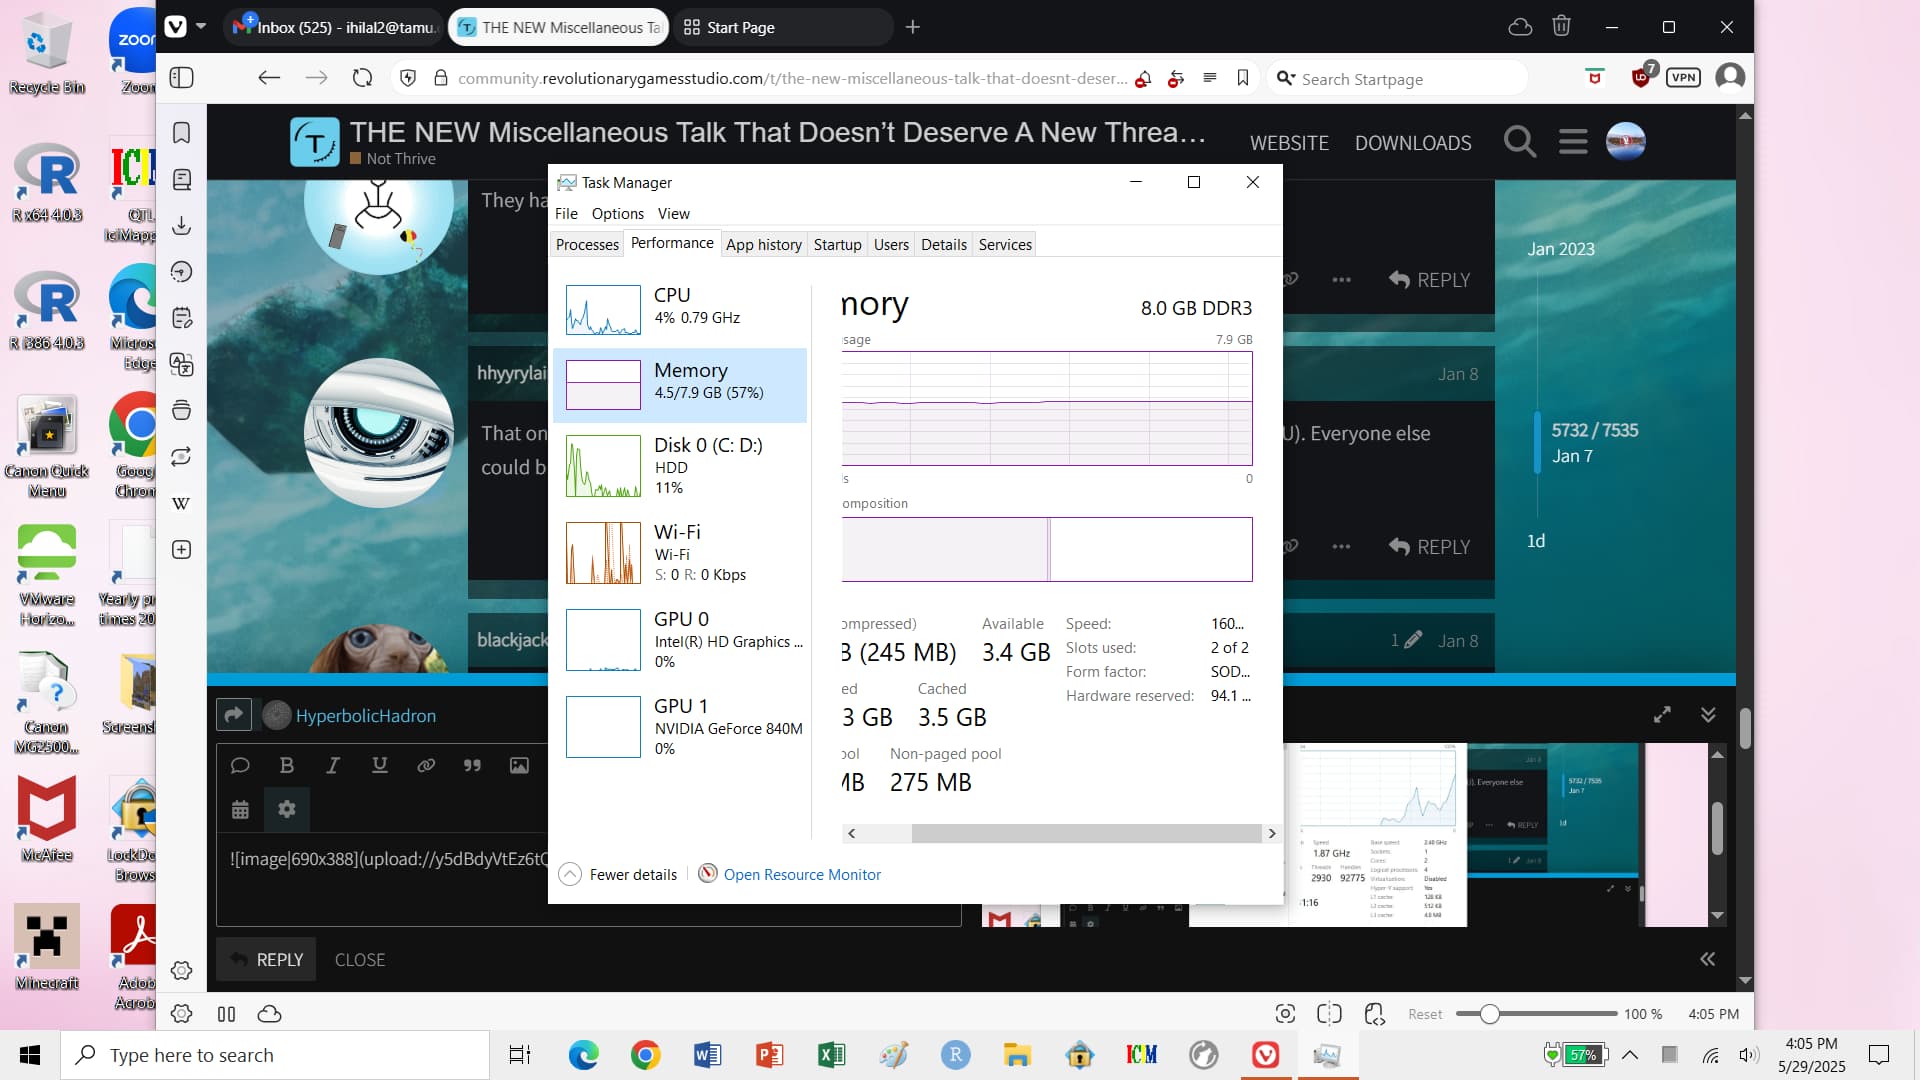Image resolution: width=1920 pixels, height=1080 pixels.
Task: Select the Wi-Fi performance entry
Action: coord(680,552)
